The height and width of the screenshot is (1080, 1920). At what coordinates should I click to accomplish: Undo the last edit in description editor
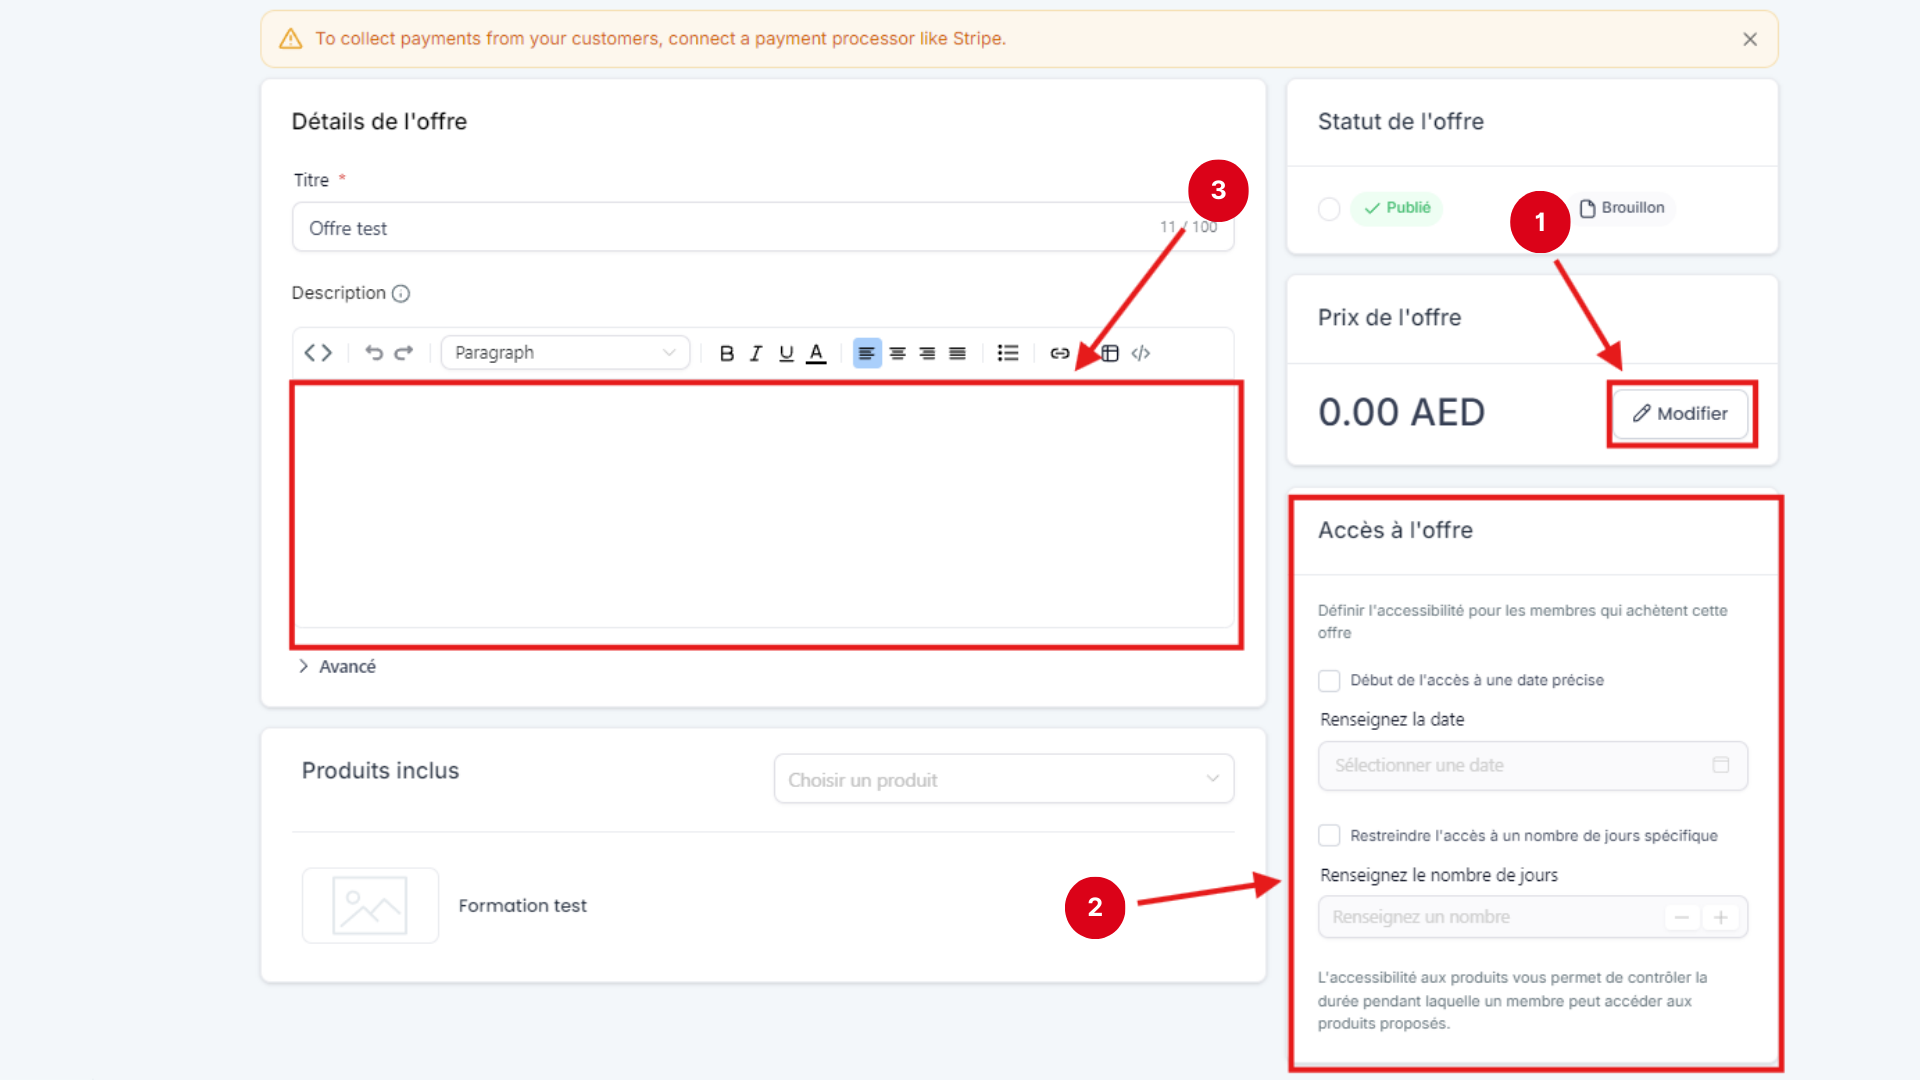(373, 353)
